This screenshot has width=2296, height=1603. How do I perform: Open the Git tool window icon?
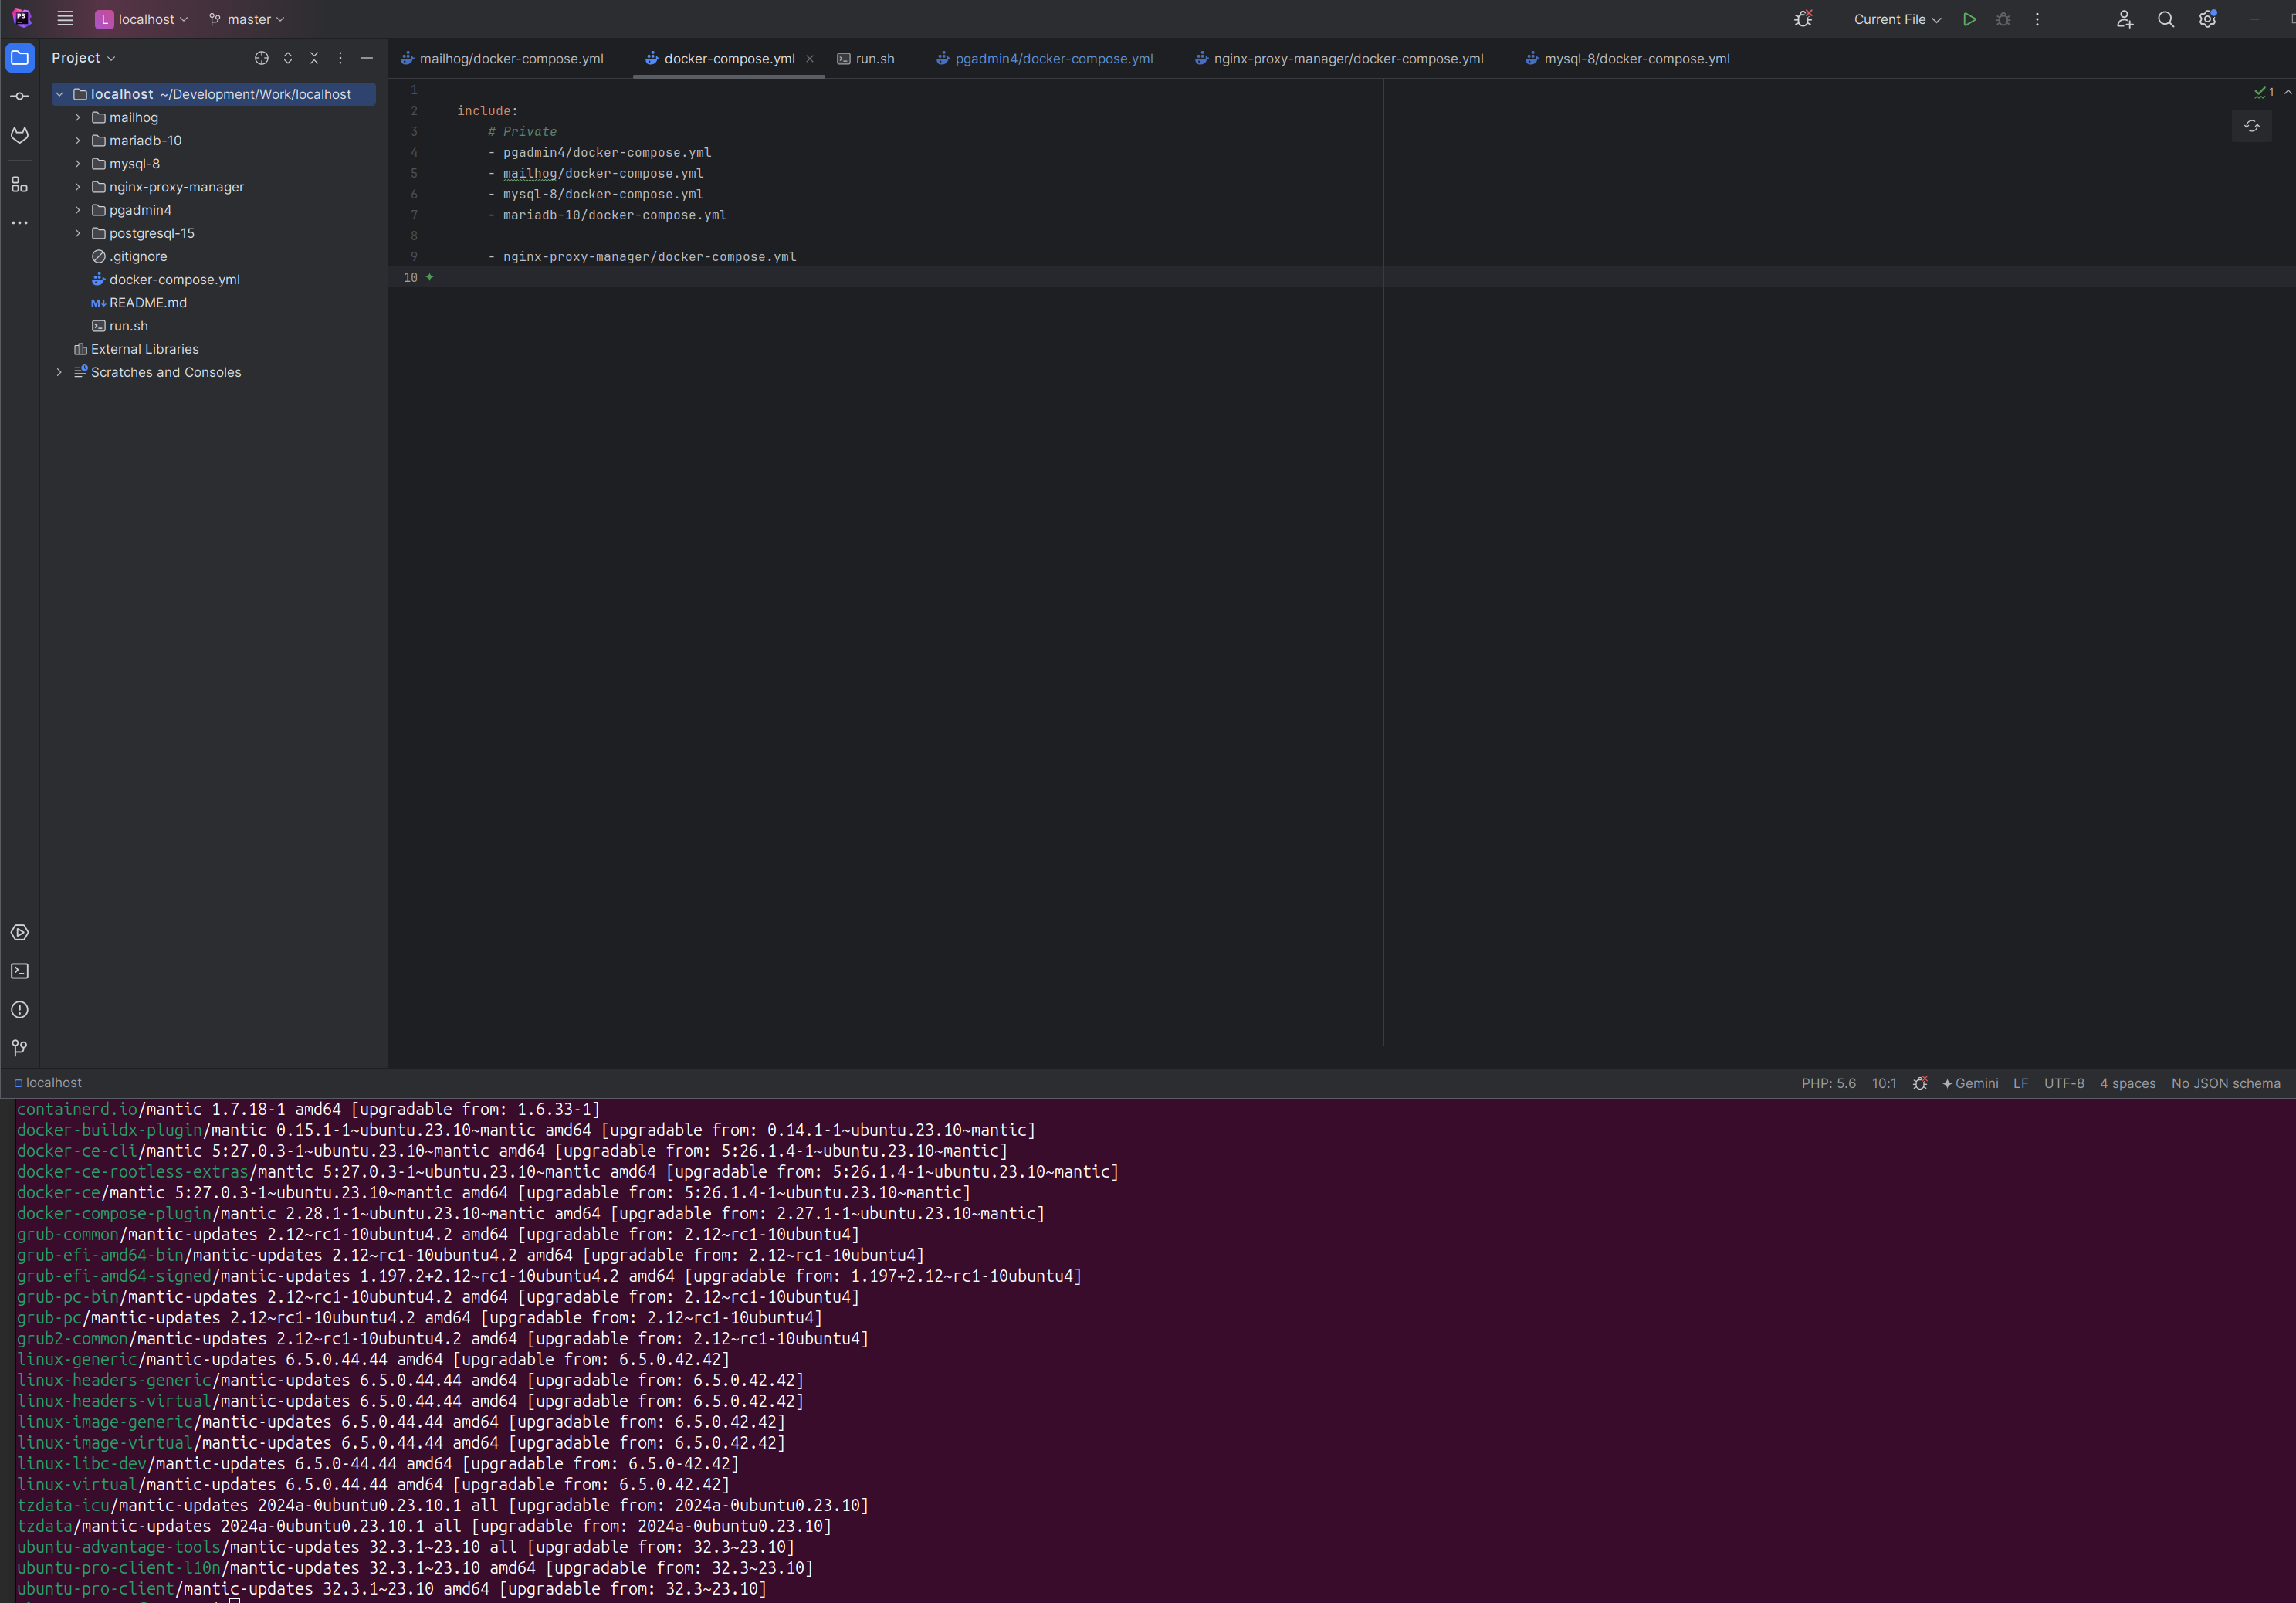(20, 1048)
